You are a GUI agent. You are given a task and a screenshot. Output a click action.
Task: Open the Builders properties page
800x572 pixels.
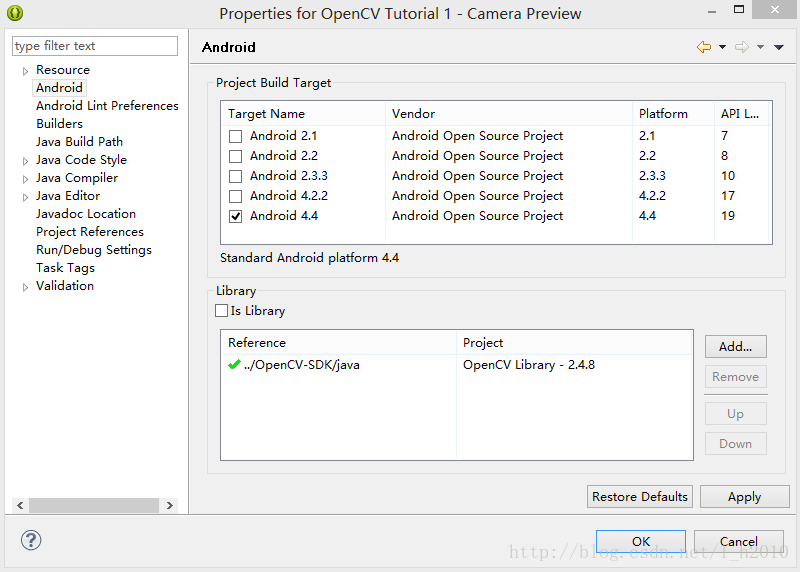pos(59,123)
